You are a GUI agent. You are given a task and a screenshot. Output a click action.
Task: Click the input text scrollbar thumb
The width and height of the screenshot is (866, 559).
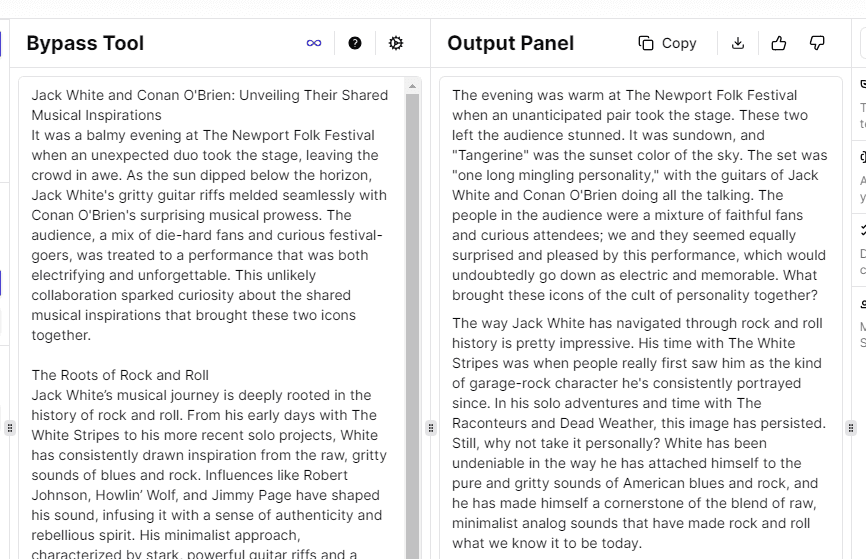coord(412,320)
